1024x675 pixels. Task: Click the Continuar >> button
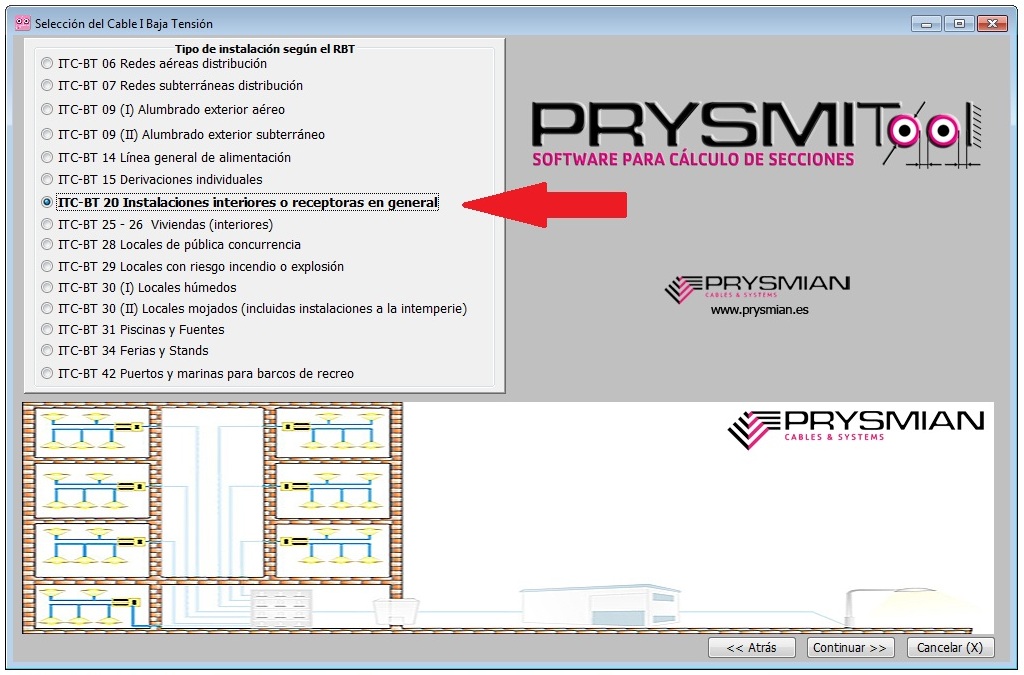pyautogui.click(x=850, y=648)
